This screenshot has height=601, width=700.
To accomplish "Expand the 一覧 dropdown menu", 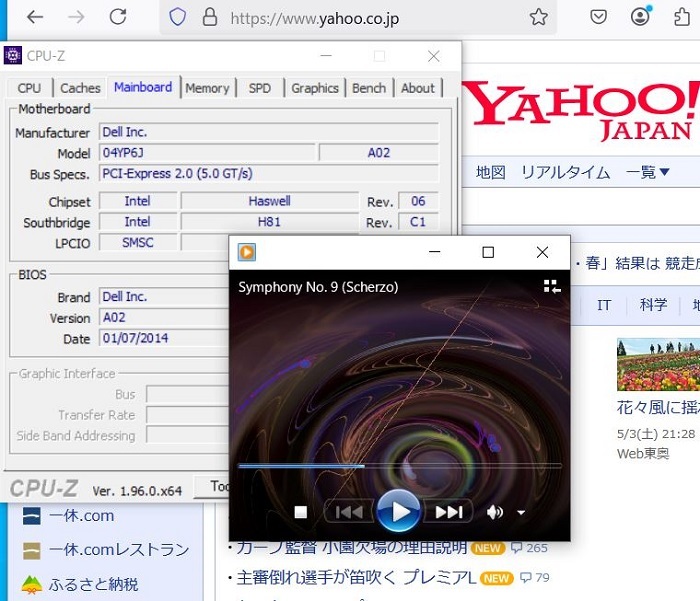I will tap(647, 172).
